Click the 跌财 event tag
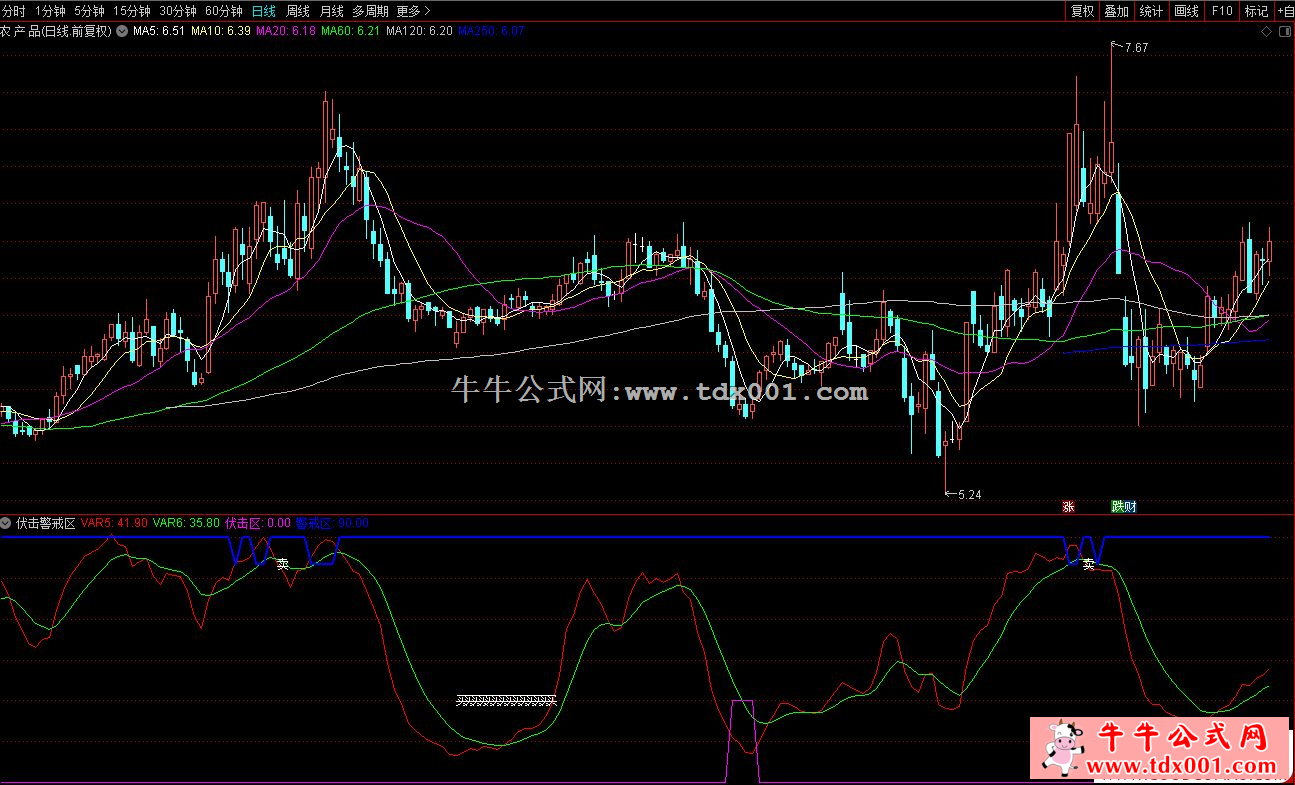1295x785 pixels. (x=1124, y=507)
